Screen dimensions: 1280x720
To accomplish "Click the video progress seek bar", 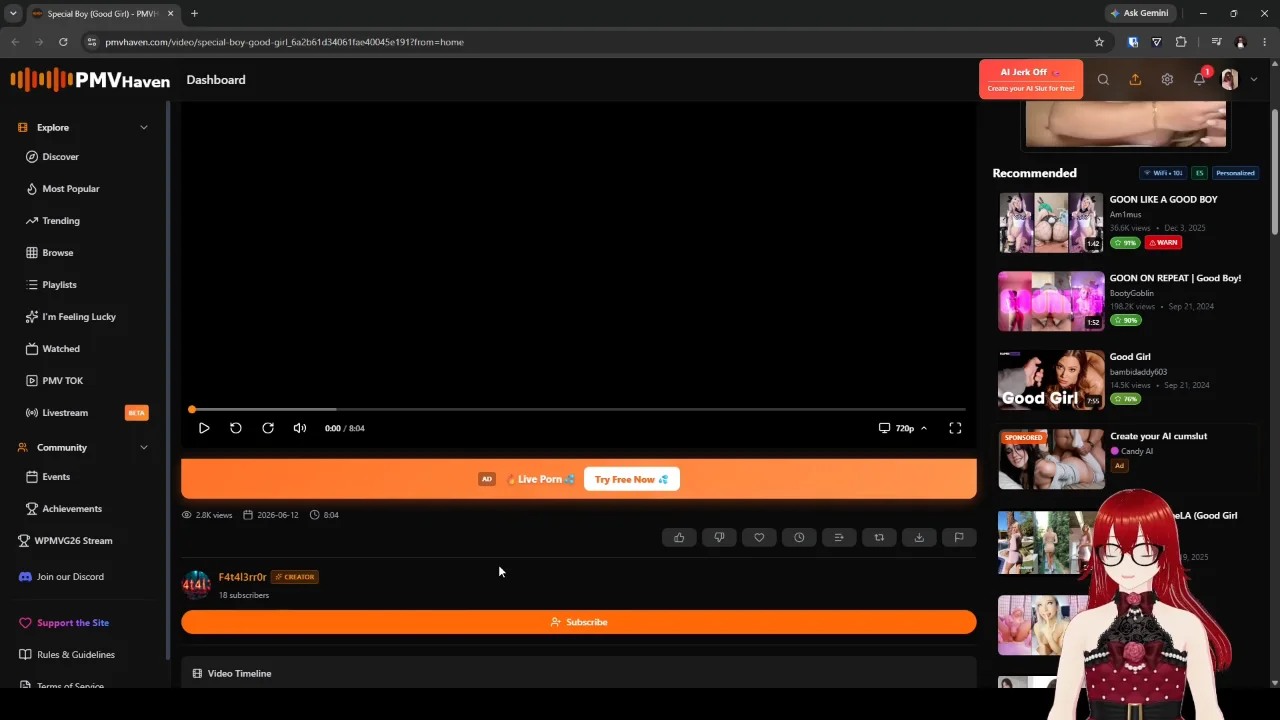I will 578,409.
